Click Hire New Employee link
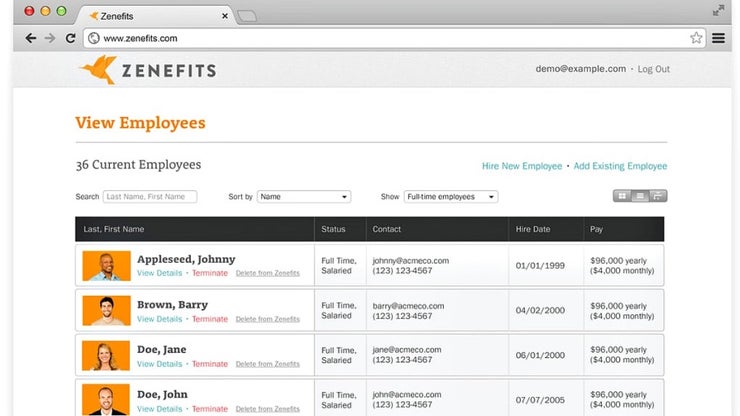This screenshot has width=740, height=416. pos(522,166)
